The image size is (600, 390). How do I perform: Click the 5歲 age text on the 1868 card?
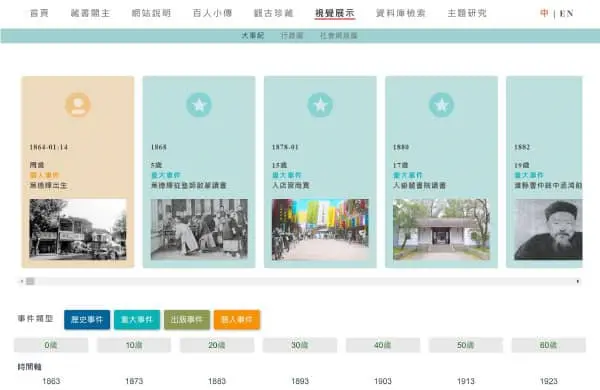156,165
